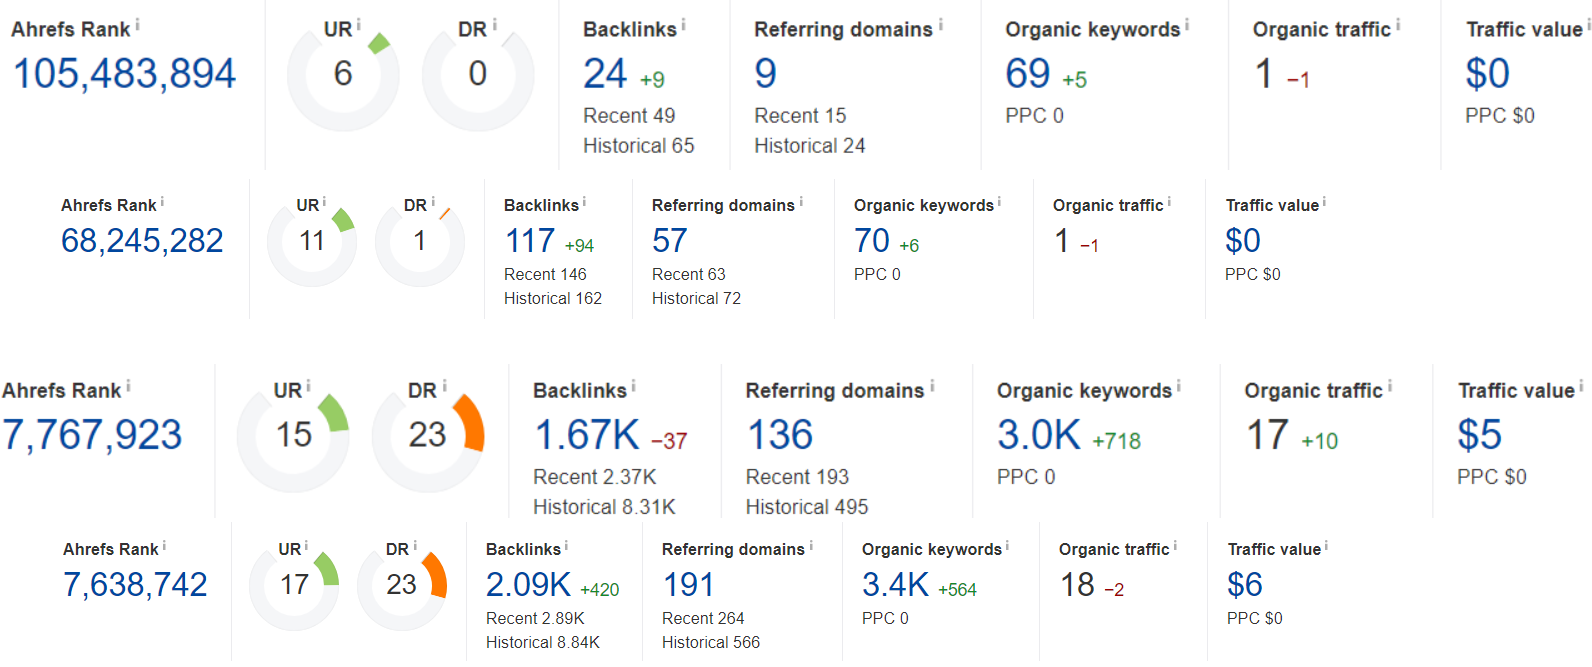Open the Ahrefs Rank value 68,245,282
The width and height of the screenshot is (1592, 667).
point(142,241)
